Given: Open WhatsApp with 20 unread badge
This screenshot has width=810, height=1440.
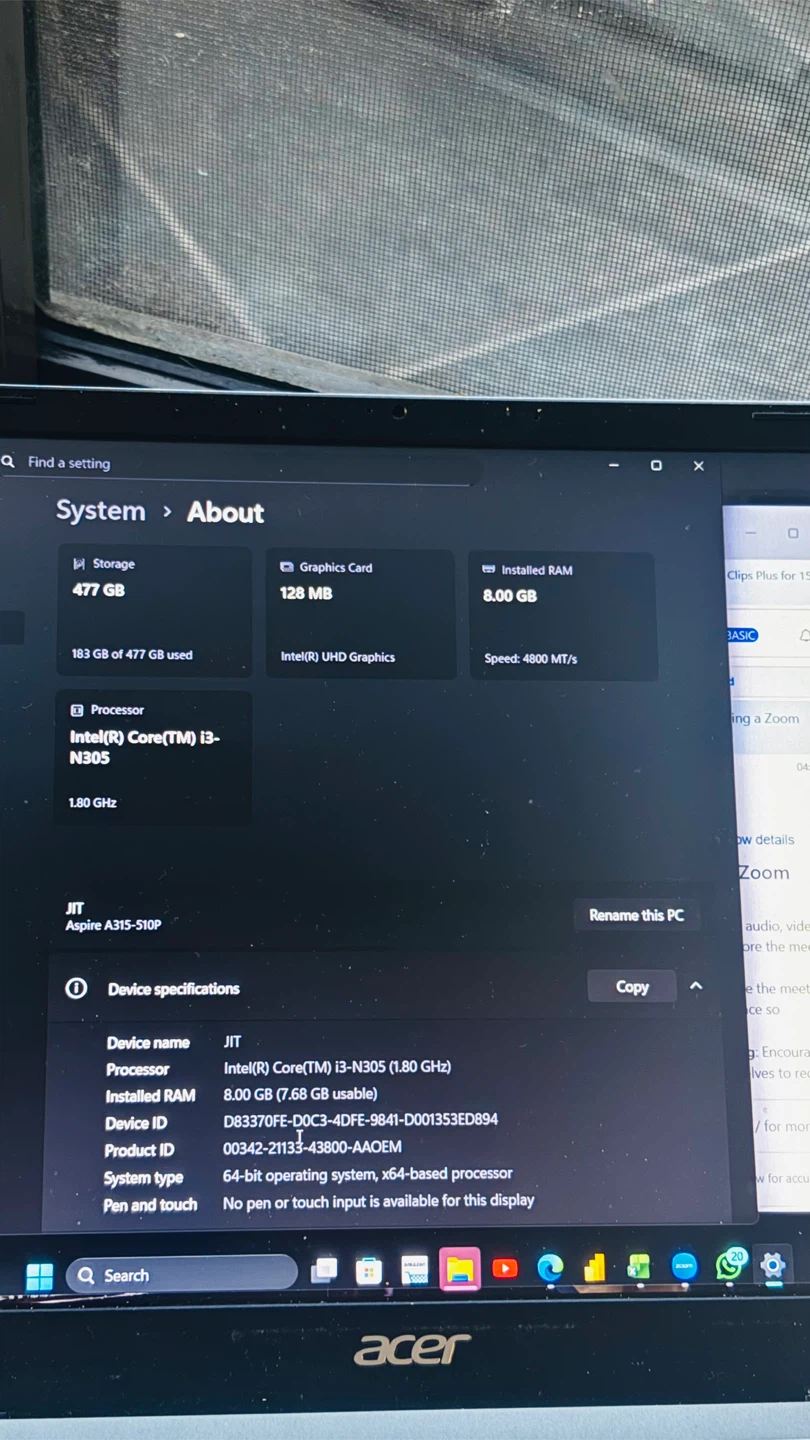Looking at the screenshot, I should tap(730, 1265).
